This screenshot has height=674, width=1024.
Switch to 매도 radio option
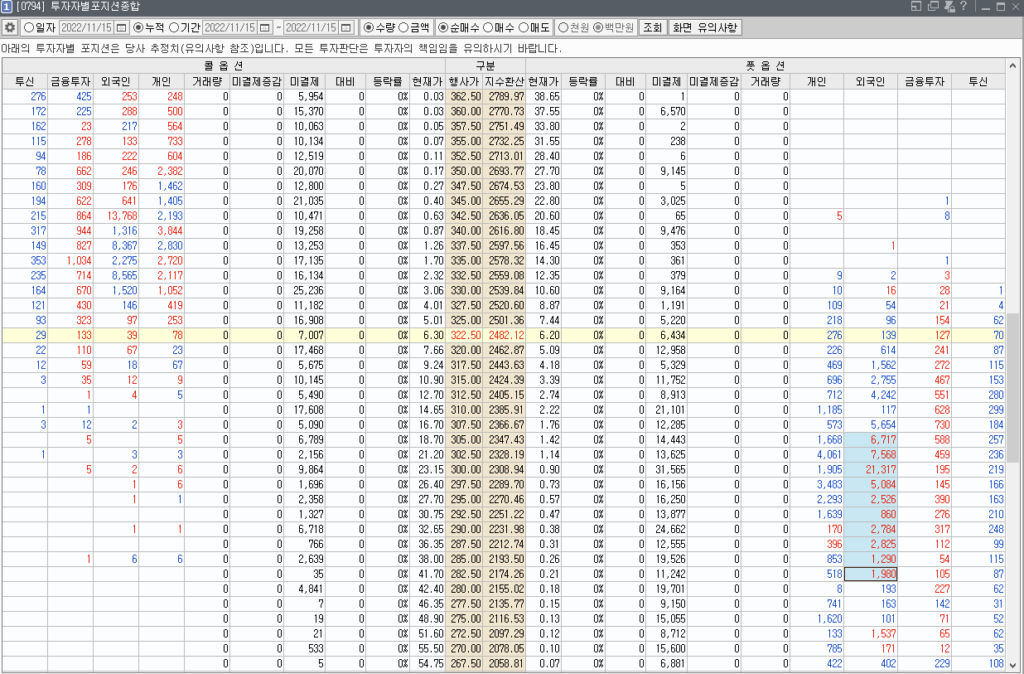(x=525, y=27)
